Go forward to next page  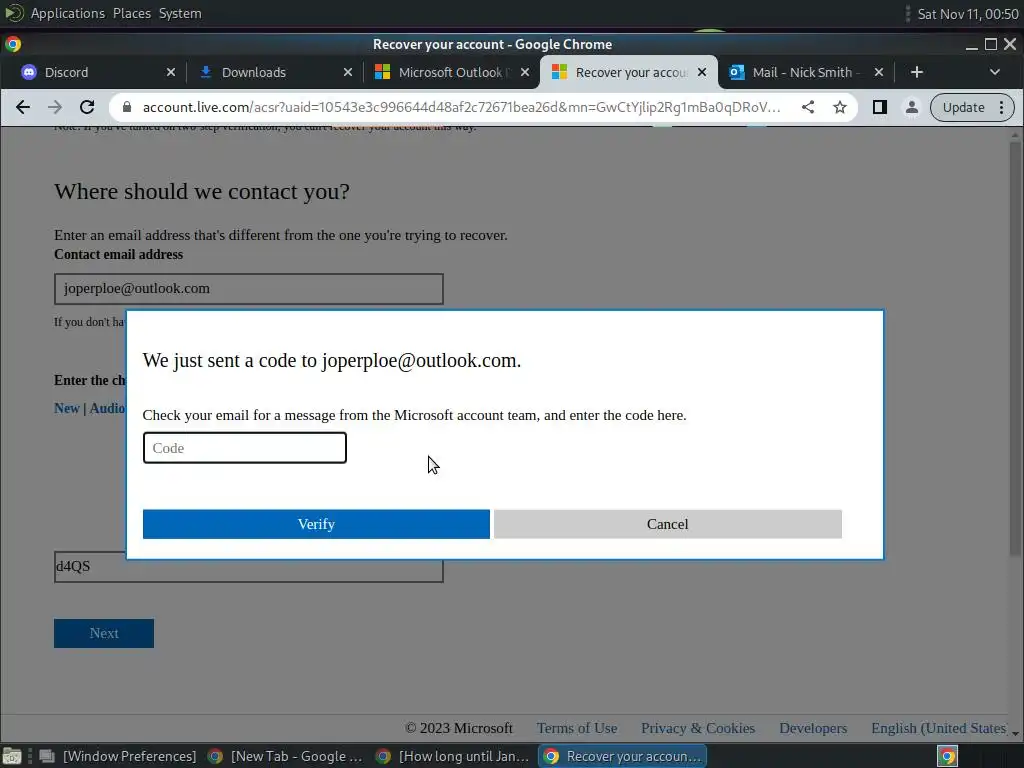point(55,107)
